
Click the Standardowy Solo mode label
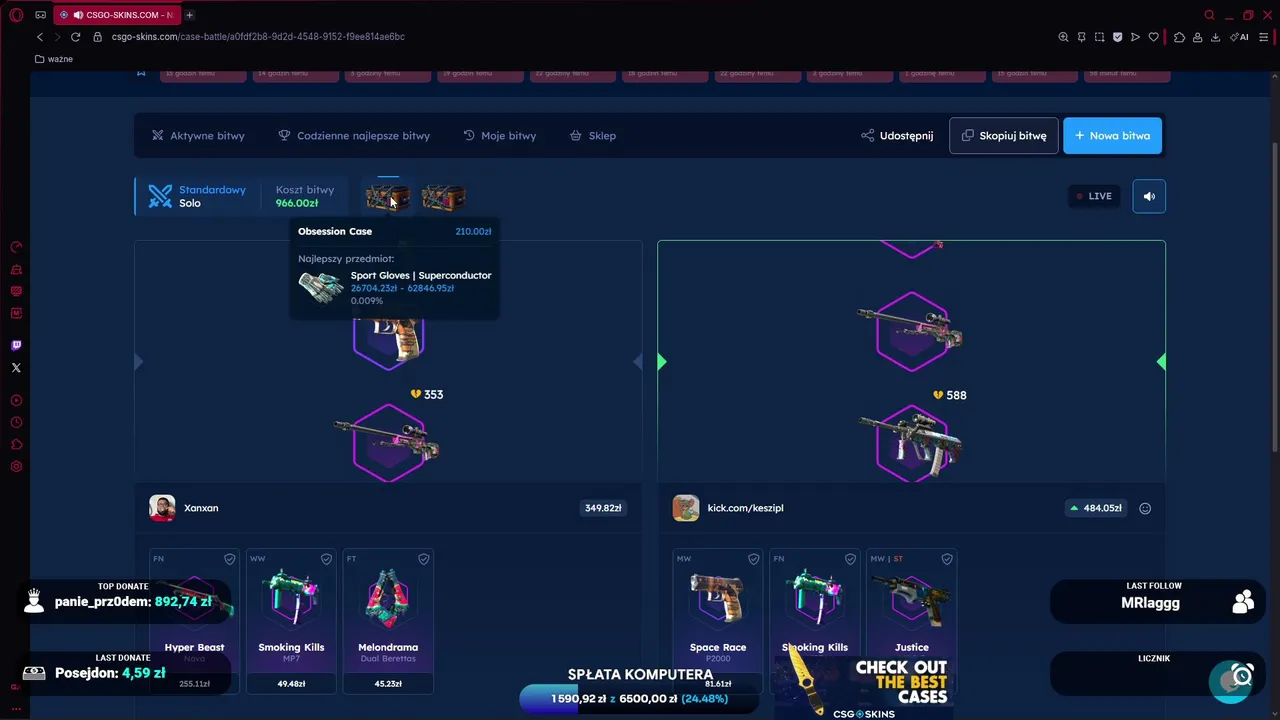click(198, 196)
